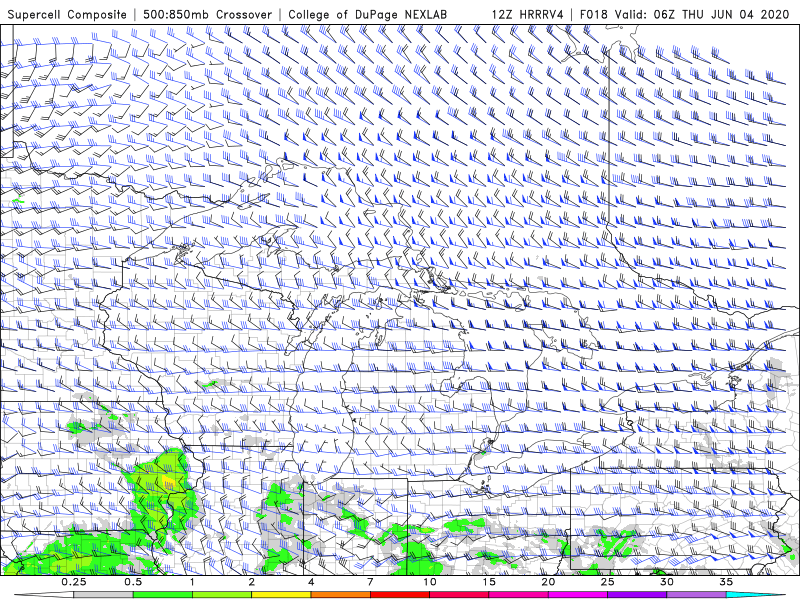
Task: Click the dark purple color bar segment
Action: click(x=637, y=595)
